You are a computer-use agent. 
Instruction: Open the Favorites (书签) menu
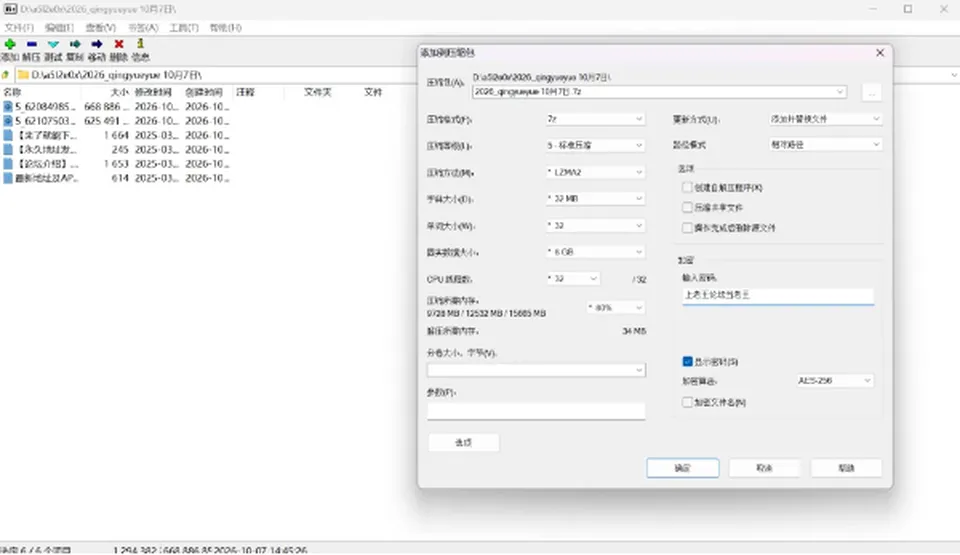[143, 28]
